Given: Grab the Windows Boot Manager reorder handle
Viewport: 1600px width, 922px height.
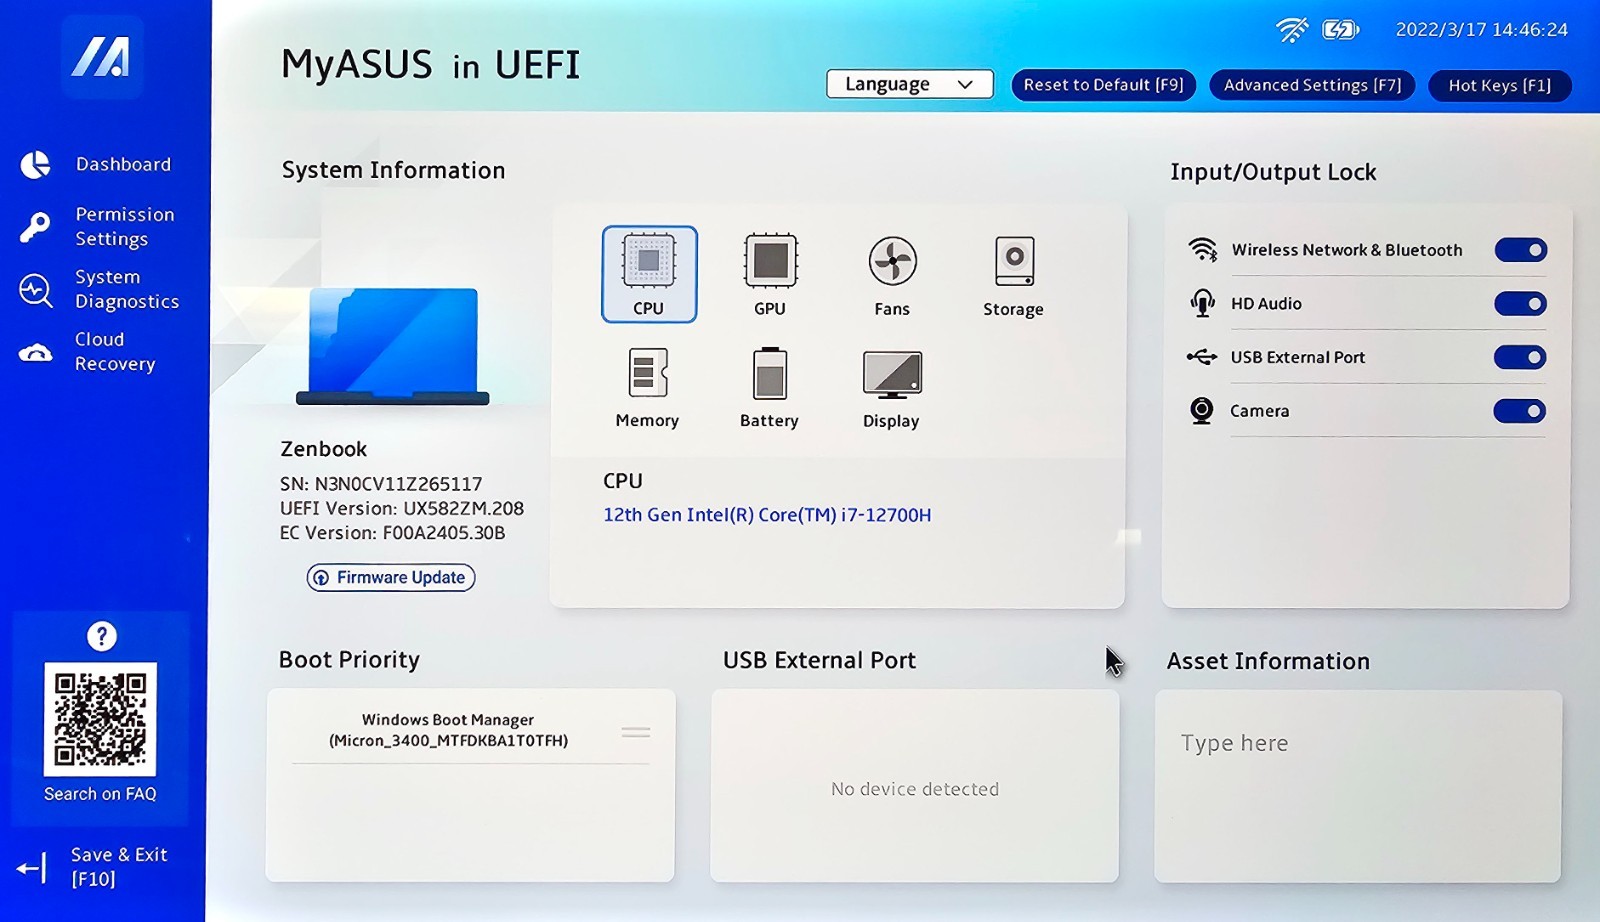Looking at the screenshot, I should click(636, 732).
